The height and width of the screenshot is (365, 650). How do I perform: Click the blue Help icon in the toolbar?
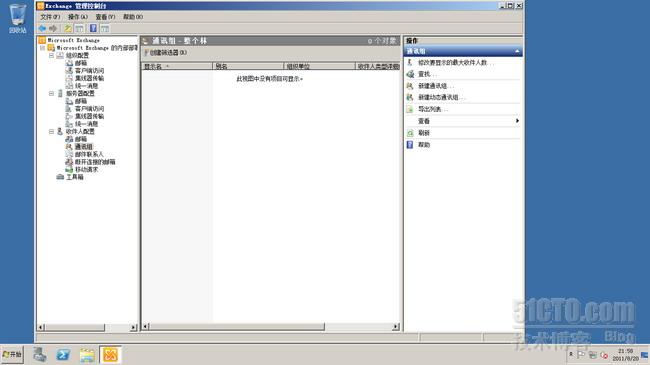tap(93, 28)
